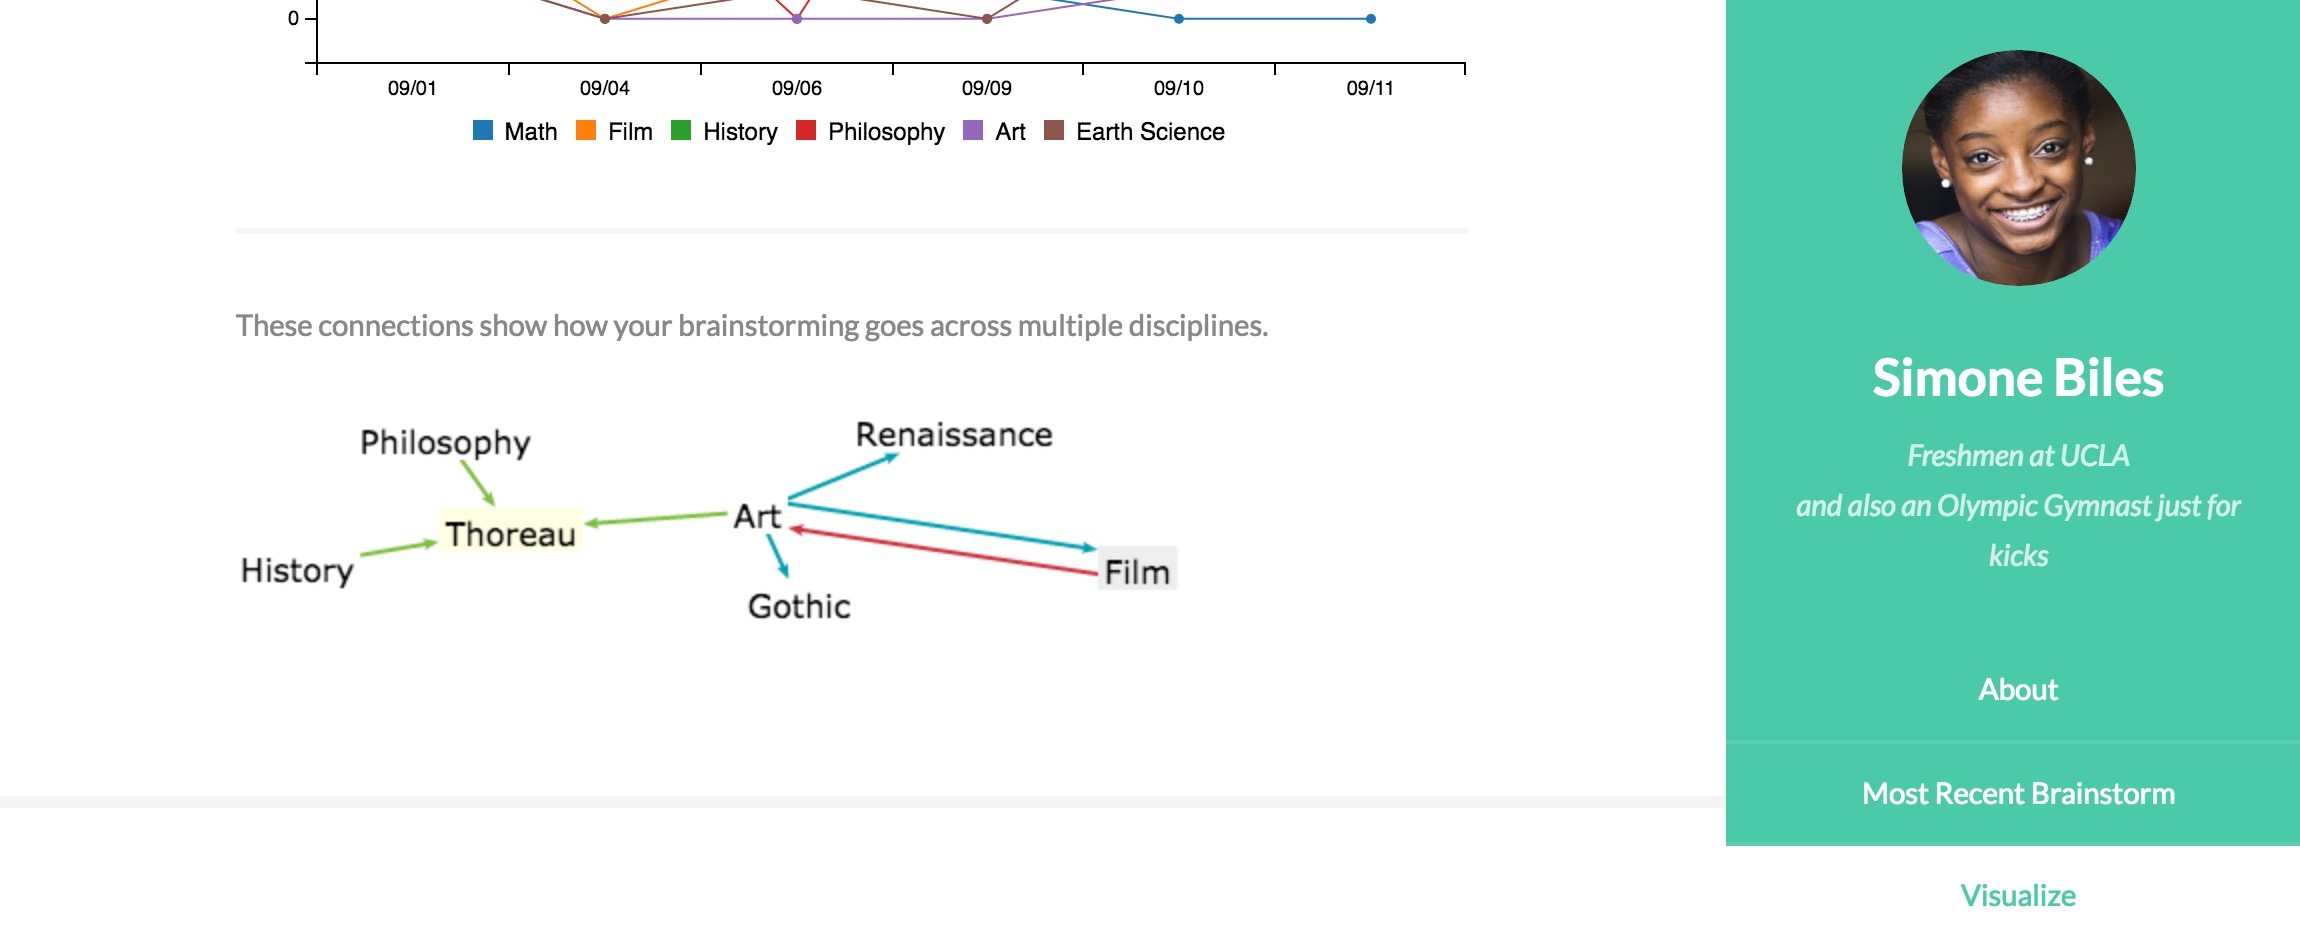
Task: Open the About sidebar menu item
Action: pyautogui.click(x=2018, y=689)
